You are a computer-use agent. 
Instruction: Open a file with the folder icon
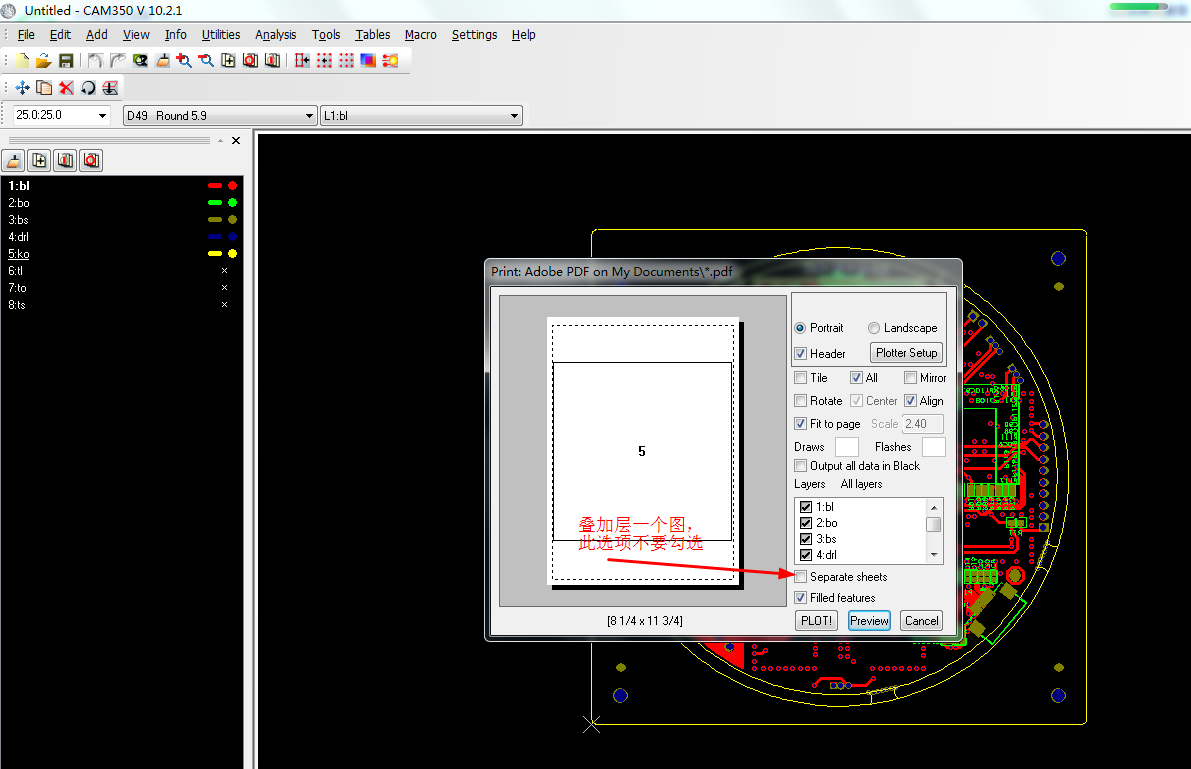pyautogui.click(x=44, y=61)
